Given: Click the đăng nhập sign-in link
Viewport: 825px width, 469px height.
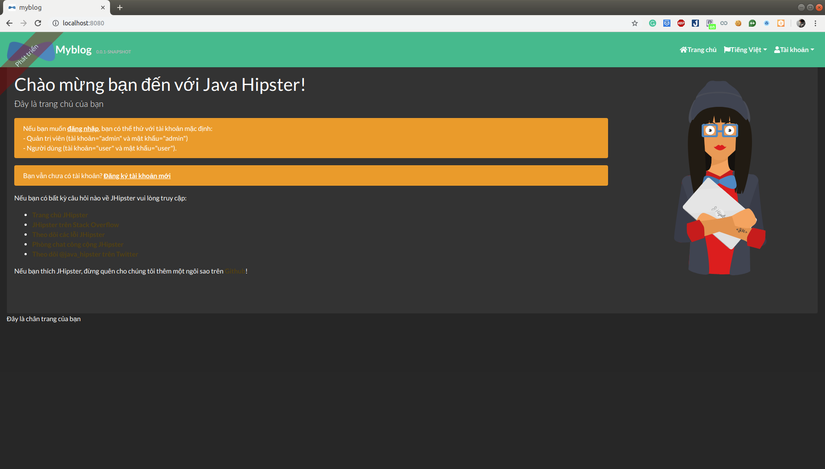Looking at the screenshot, I should (83, 129).
